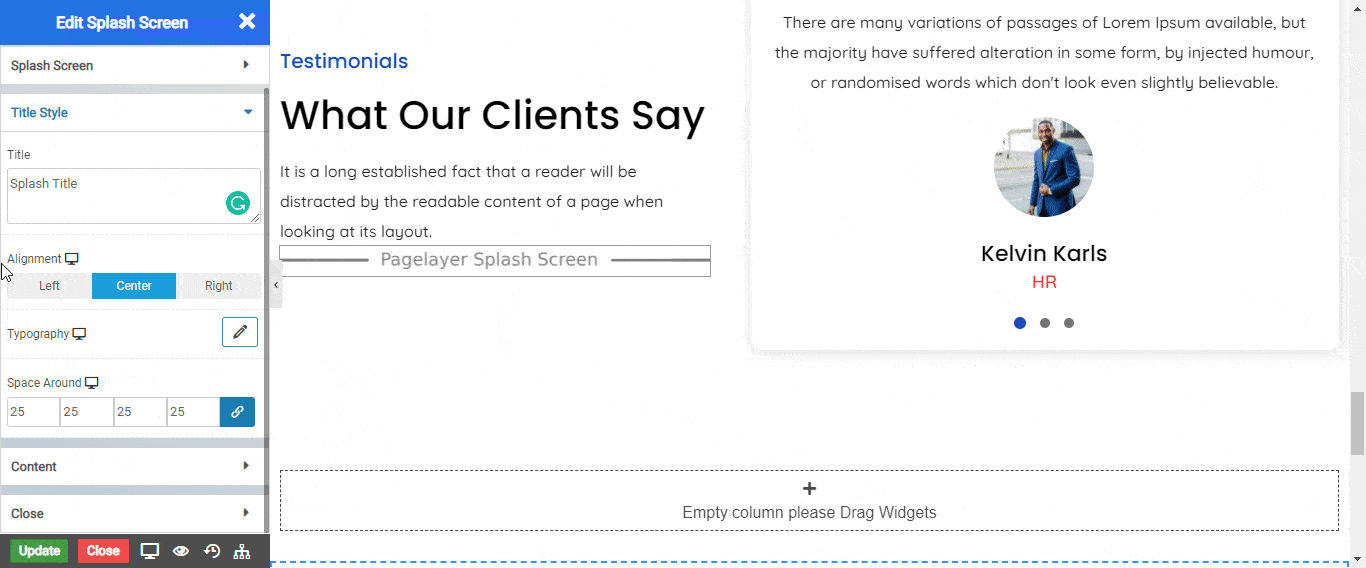Open the navigator tree structure icon
Viewport: 1366px width, 568px height.
pos(242,551)
